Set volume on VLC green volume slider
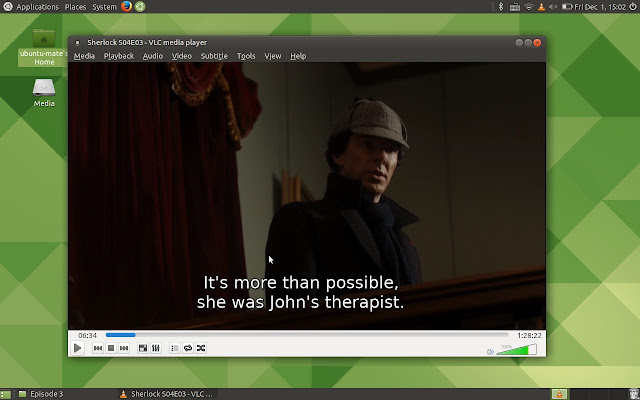Screen dimensions: 640x400 pyautogui.click(x=516, y=349)
